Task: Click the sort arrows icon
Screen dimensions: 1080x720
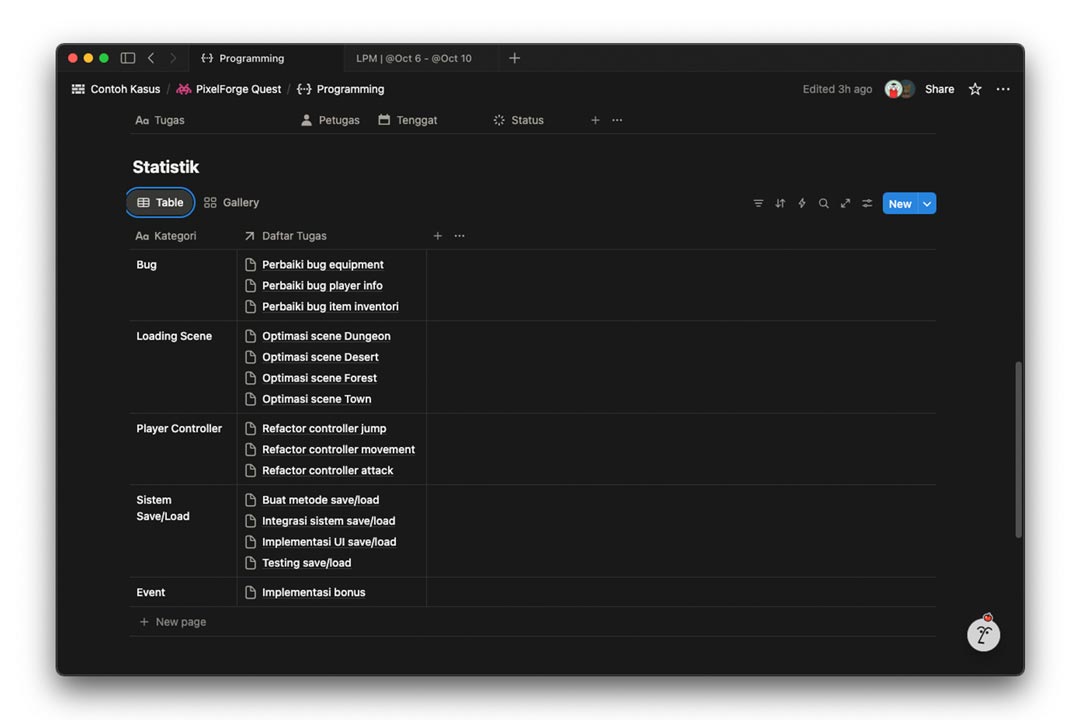Action: [780, 203]
